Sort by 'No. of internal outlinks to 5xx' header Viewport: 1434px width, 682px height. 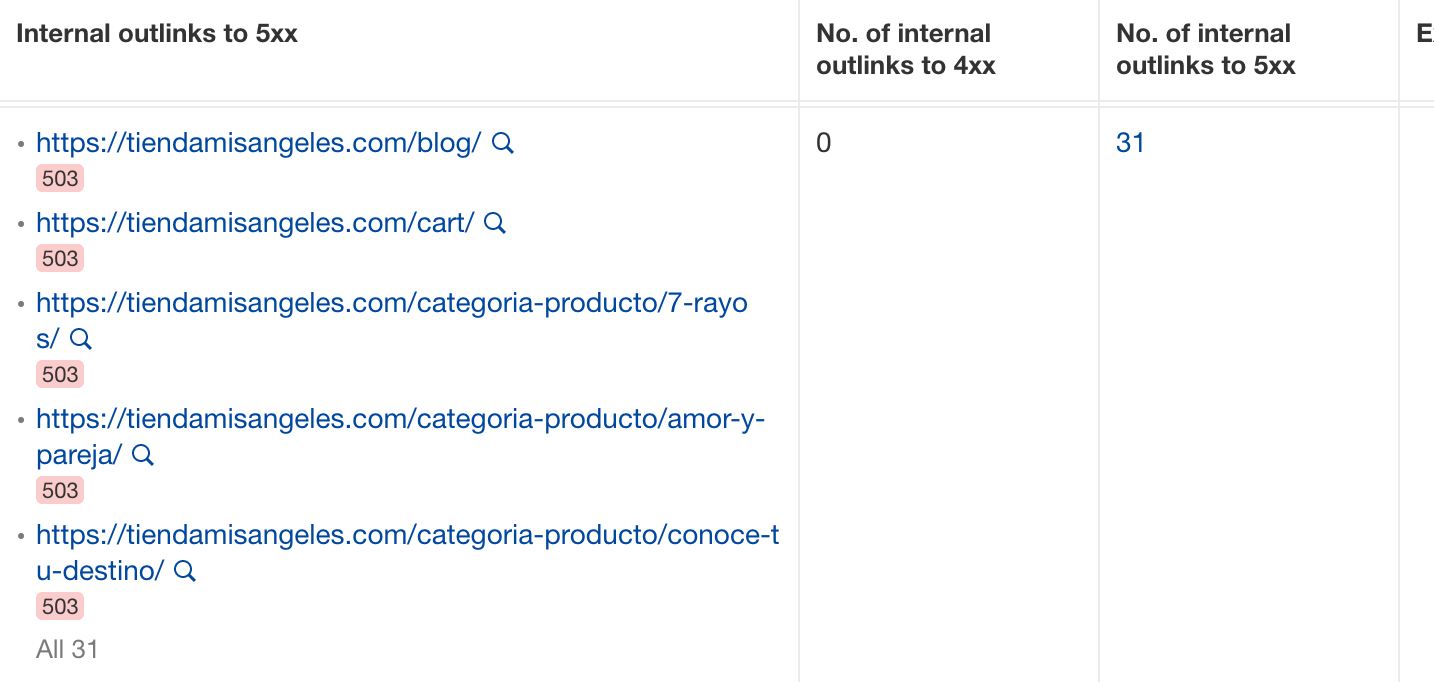click(1206, 49)
